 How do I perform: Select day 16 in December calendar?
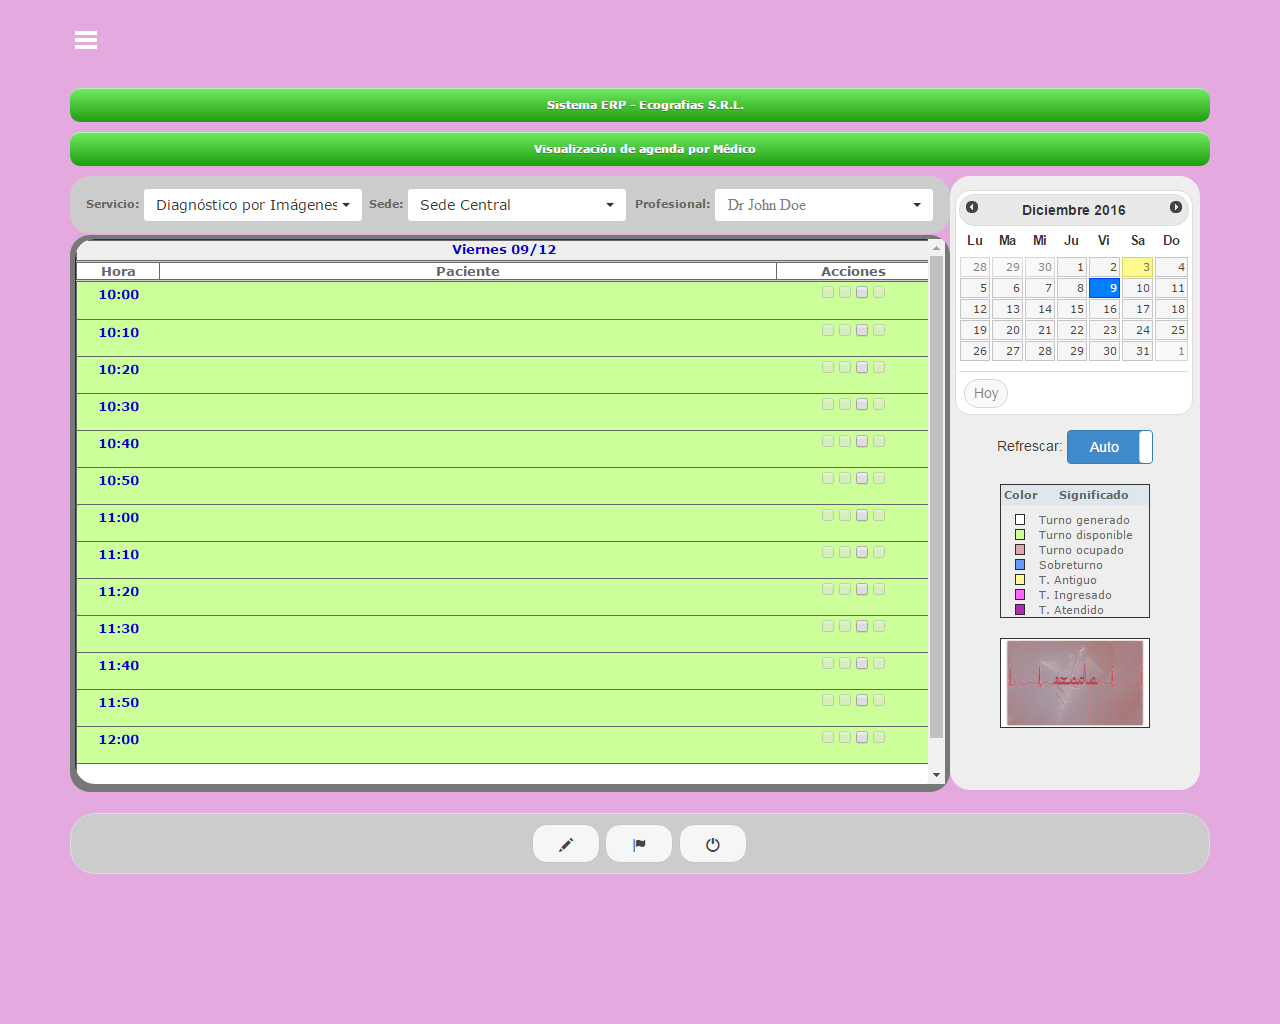click(1104, 309)
